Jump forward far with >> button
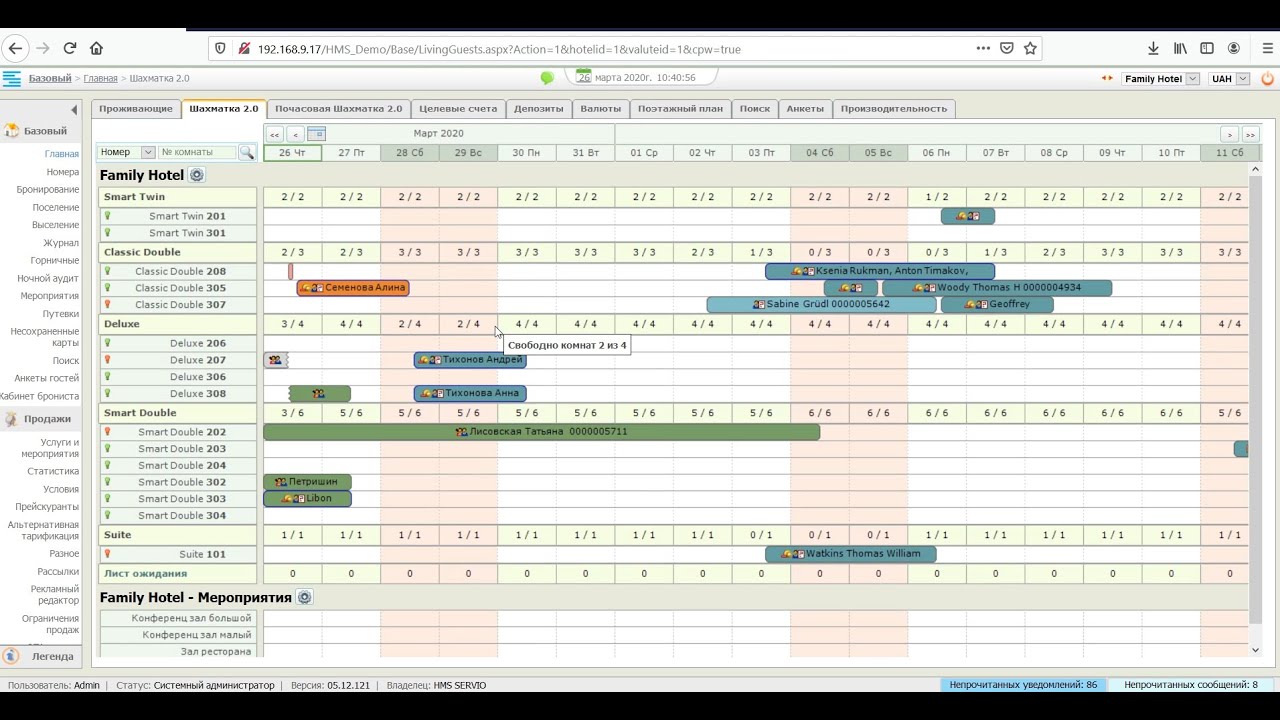This screenshot has height=720, width=1280. (1250, 134)
